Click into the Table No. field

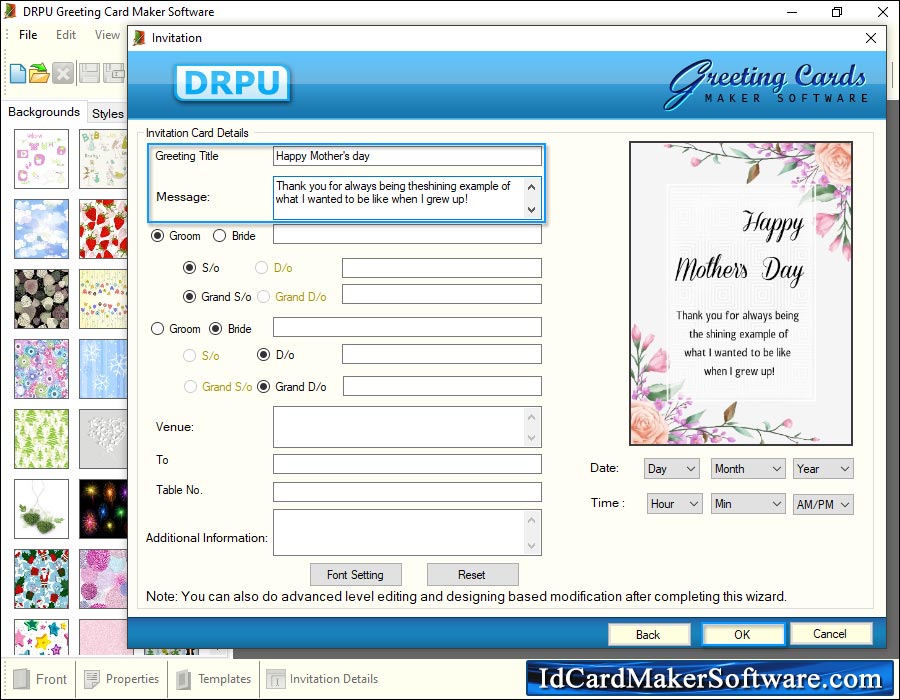pos(408,492)
